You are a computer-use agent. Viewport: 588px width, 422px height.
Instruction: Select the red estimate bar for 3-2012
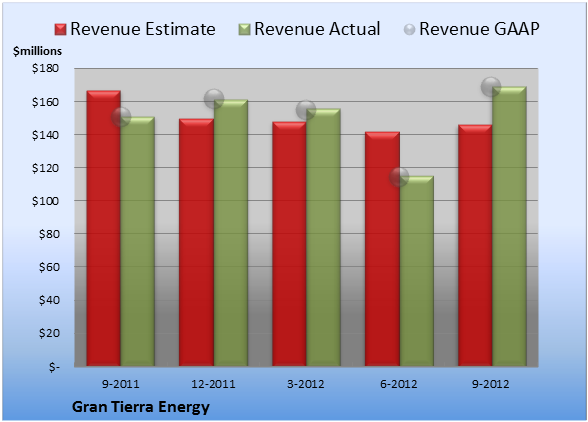tap(289, 244)
